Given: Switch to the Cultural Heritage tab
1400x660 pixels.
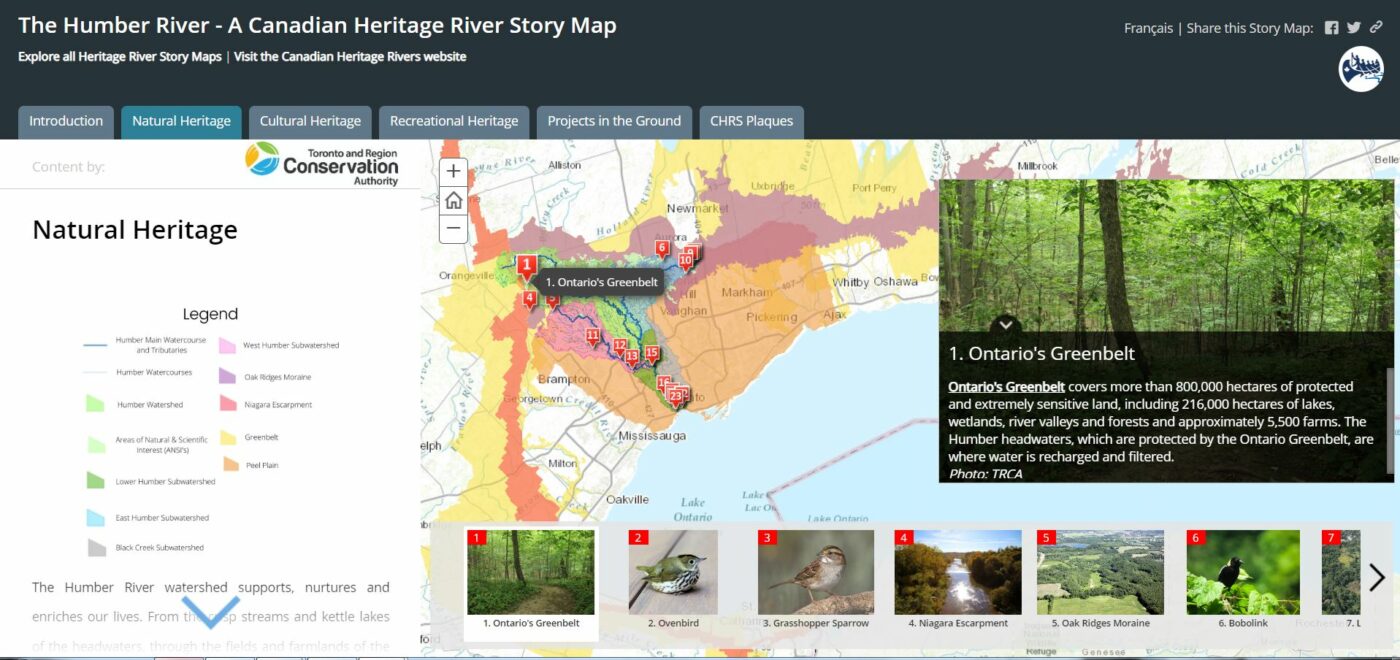Looking at the screenshot, I should (x=310, y=121).
